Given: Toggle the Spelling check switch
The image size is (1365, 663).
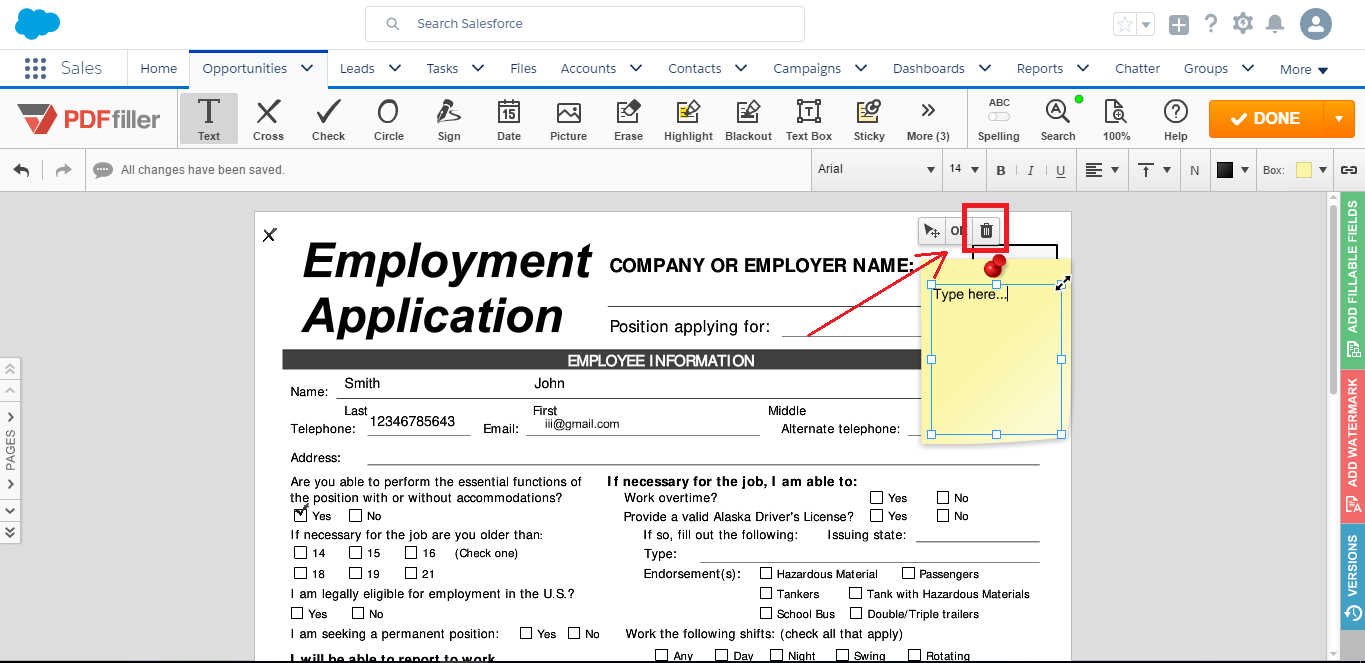Looking at the screenshot, I should click(x=998, y=117).
